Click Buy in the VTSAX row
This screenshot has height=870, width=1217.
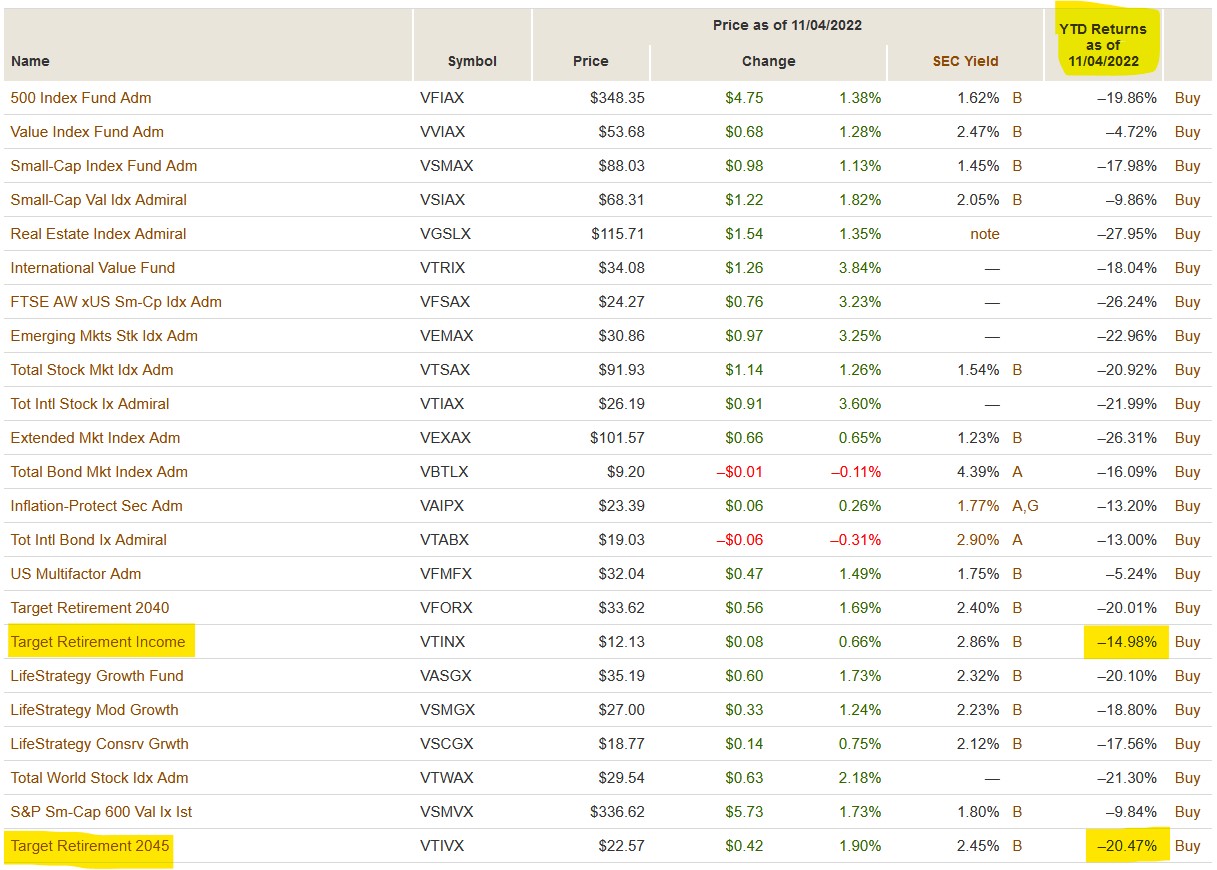click(1187, 370)
